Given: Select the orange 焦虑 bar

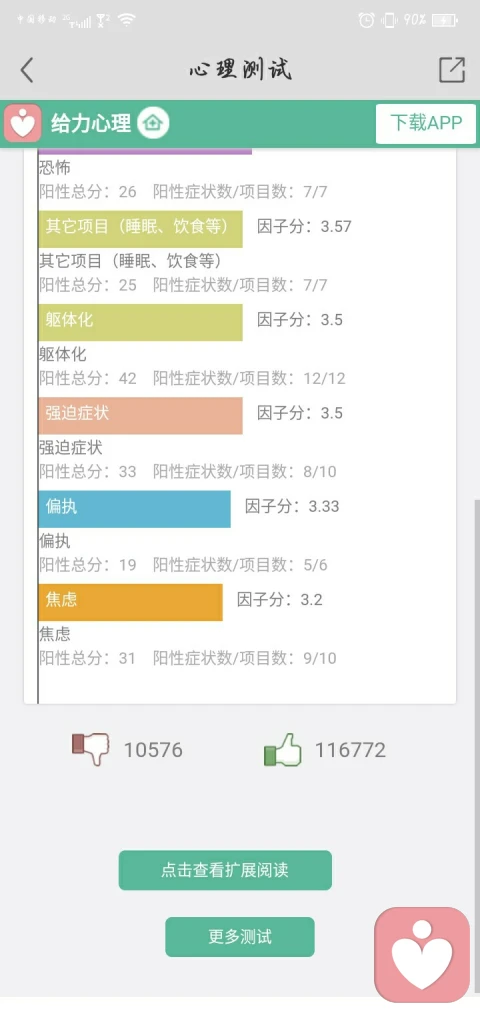Looking at the screenshot, I should click(130, 602).
